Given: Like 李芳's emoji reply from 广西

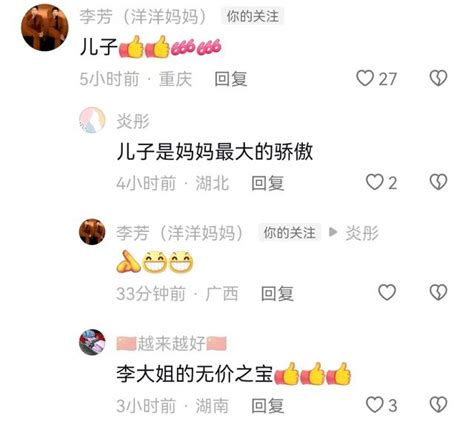Looking at the screenshot, I should tap(387, 293).
